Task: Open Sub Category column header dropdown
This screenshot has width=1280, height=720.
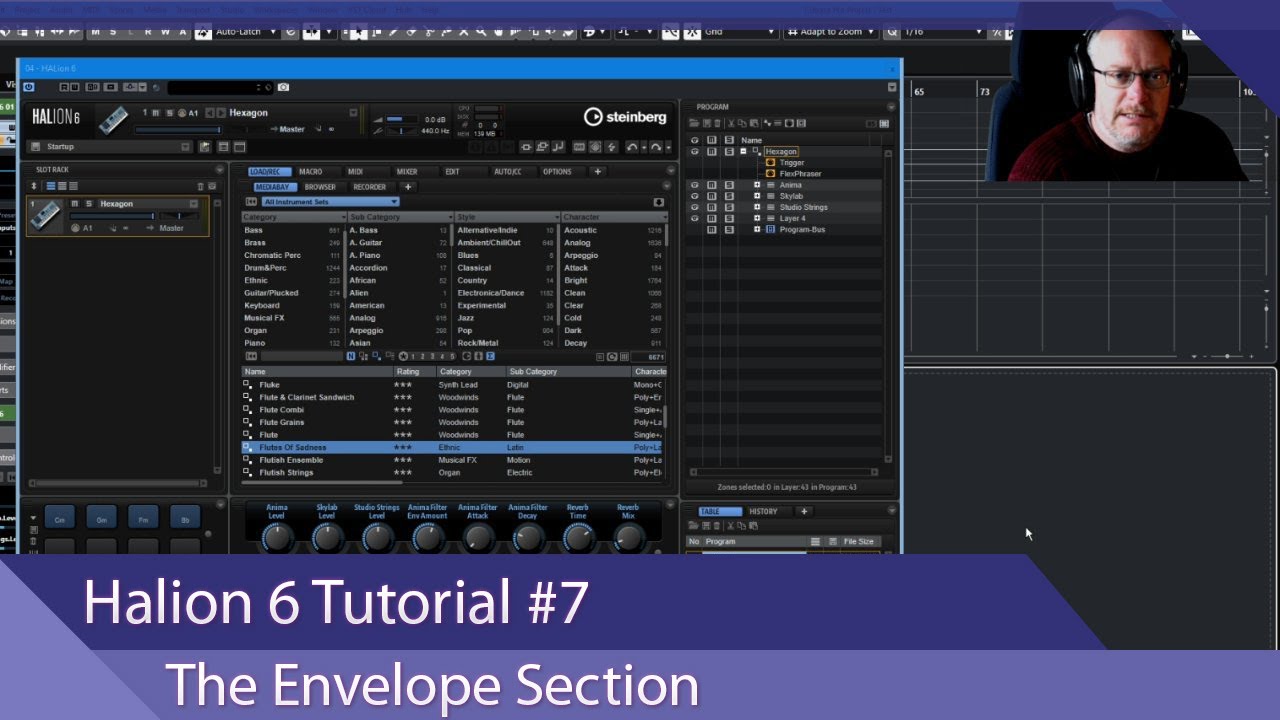Action: point(450,217)
